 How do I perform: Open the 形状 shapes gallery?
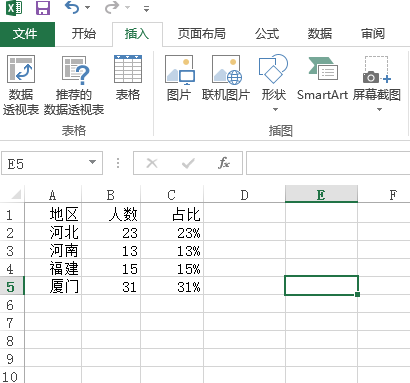273,78
